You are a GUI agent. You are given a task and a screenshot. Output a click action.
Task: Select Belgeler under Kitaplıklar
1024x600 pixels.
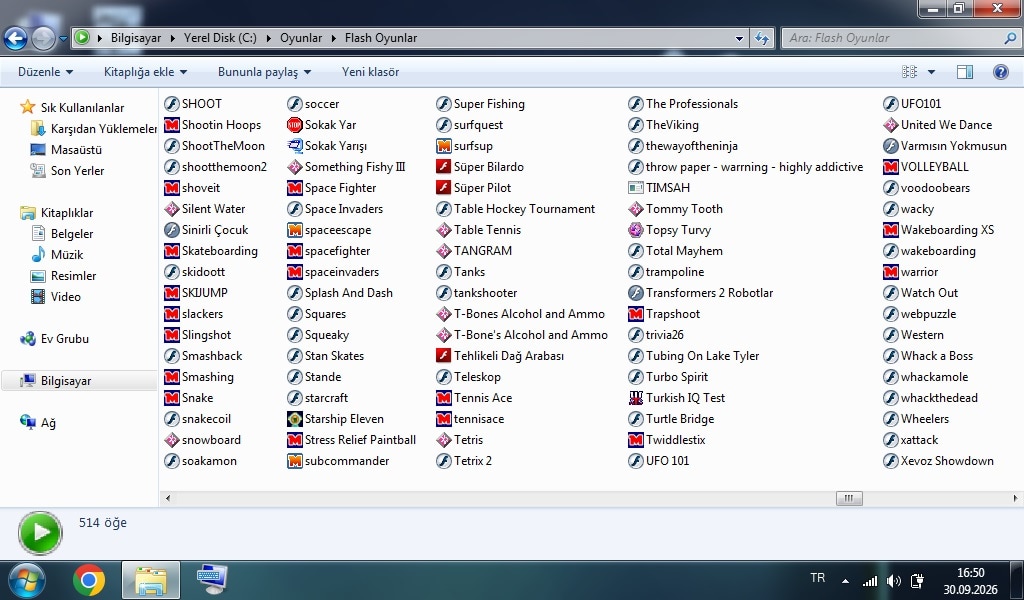(72, 234)
